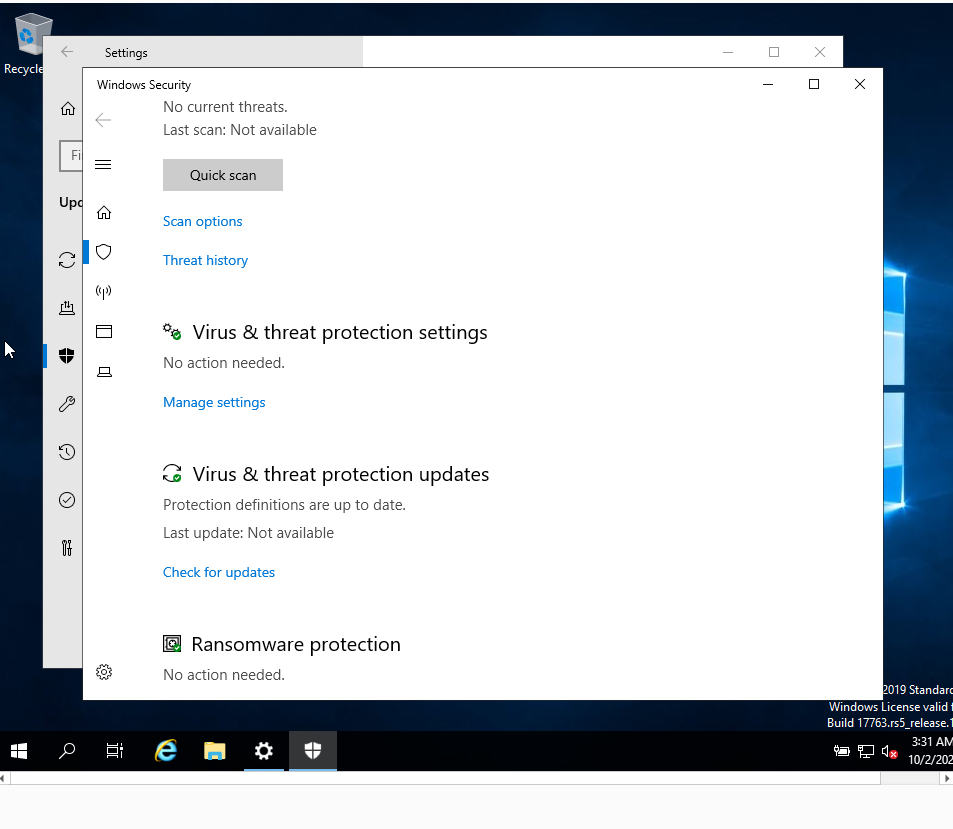This screenshot has width=953, height=829.
Task: Open Device security laptop icon in sidebar
Action: [x=104, y=372]
